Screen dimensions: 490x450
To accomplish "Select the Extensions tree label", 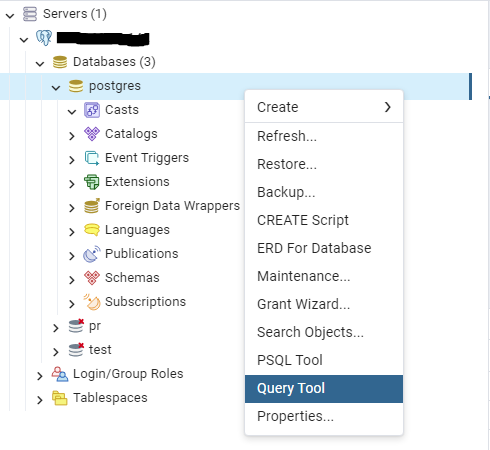I will coord(137,182).
